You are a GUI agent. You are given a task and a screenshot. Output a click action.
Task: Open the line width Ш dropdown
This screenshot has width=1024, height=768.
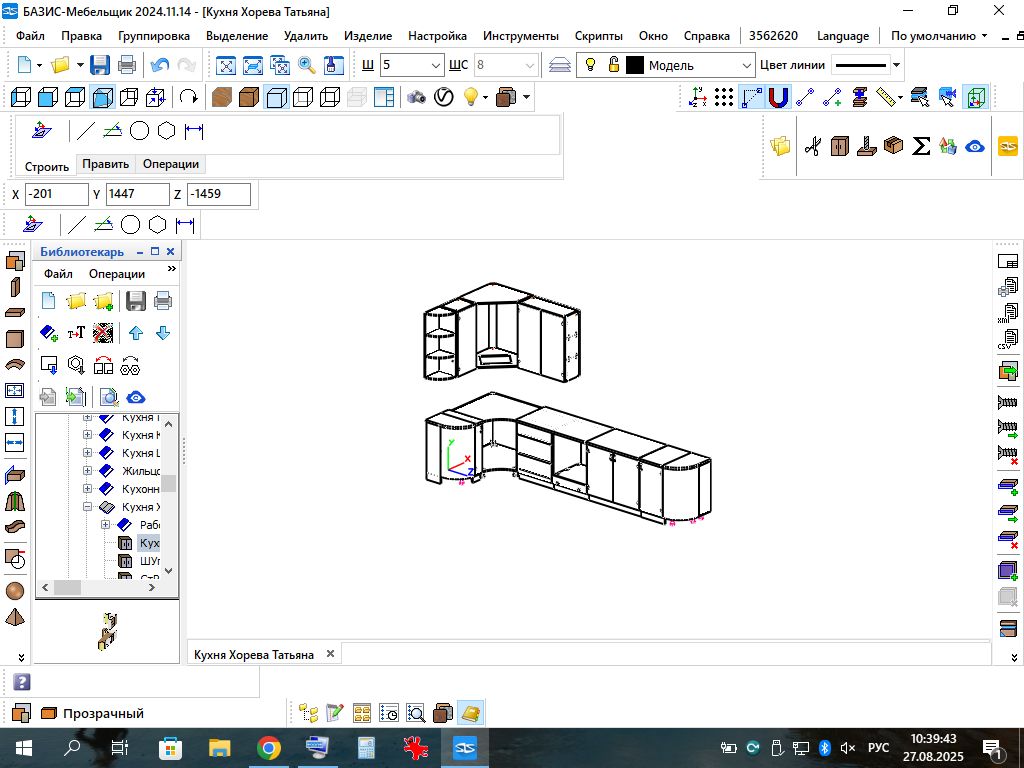pyautogui.click(x=436, y=65)
